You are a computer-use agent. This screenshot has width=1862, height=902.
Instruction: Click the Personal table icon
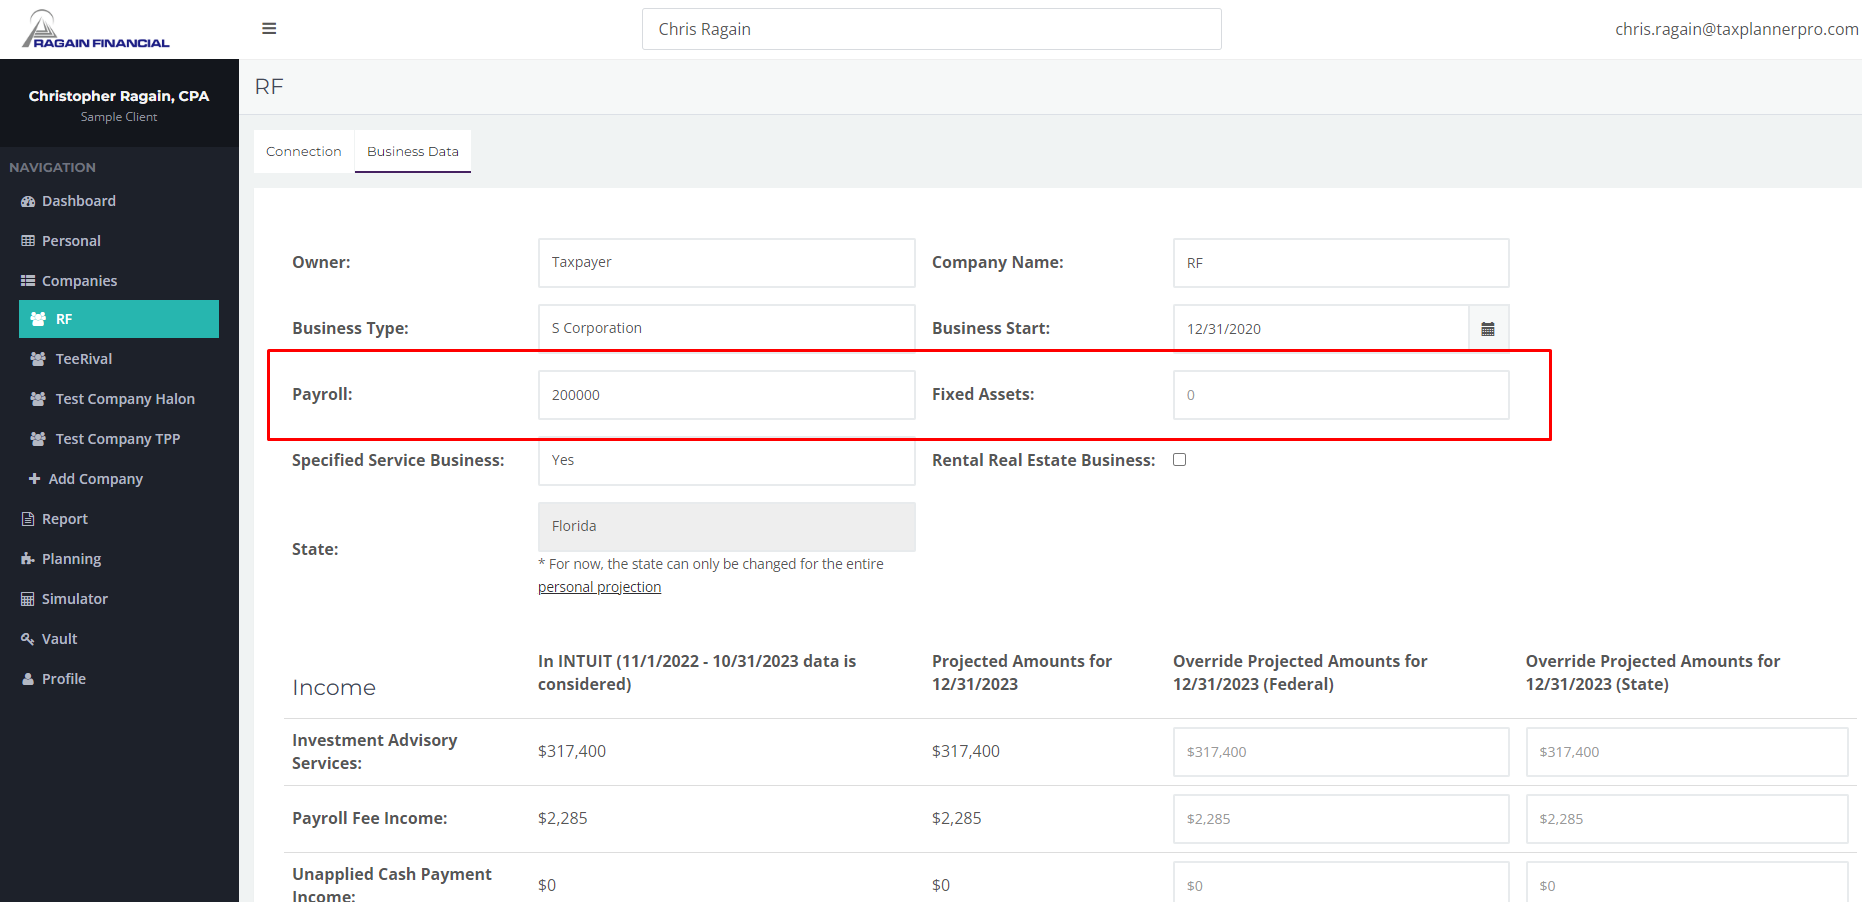coord(28,241)
